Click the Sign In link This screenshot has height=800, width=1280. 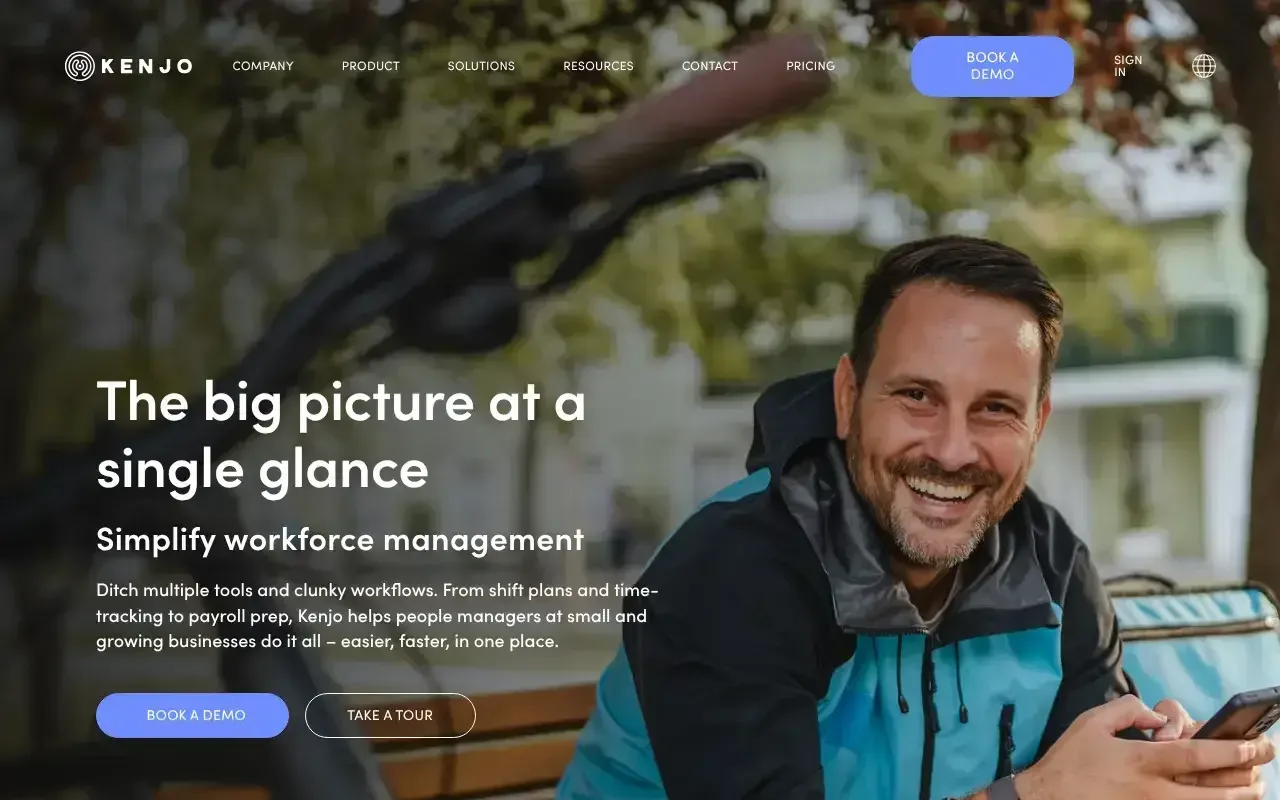tap(1127, 66)
